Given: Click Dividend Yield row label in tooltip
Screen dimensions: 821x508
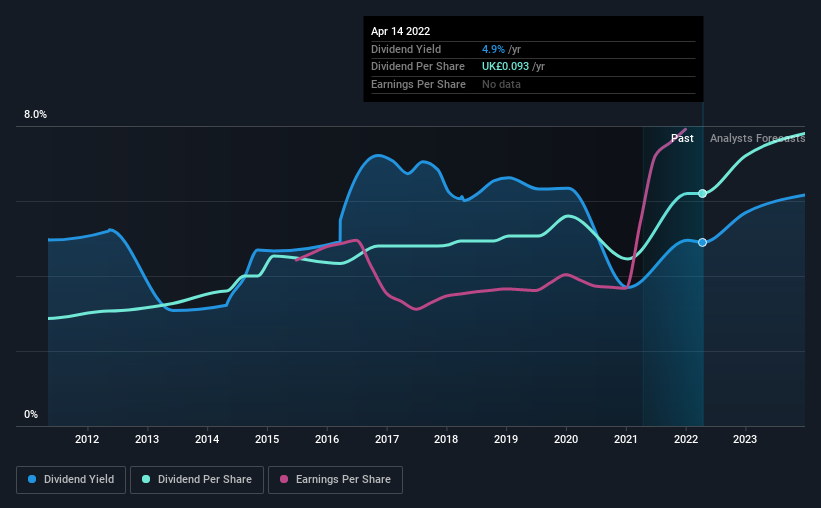Looking at the screenshot, I should point(406,49).
